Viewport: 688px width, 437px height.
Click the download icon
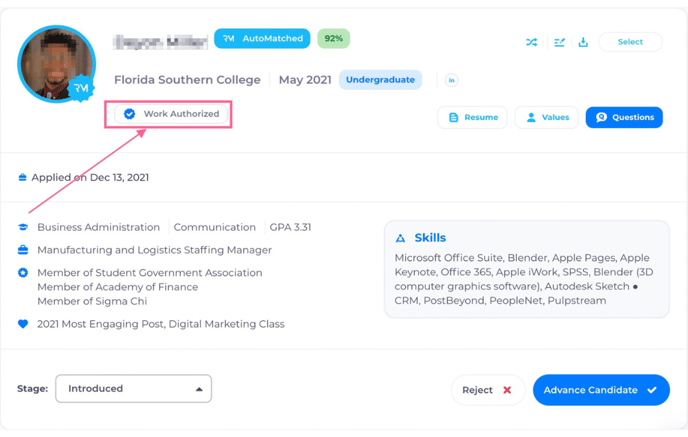[x=584, y=42]
